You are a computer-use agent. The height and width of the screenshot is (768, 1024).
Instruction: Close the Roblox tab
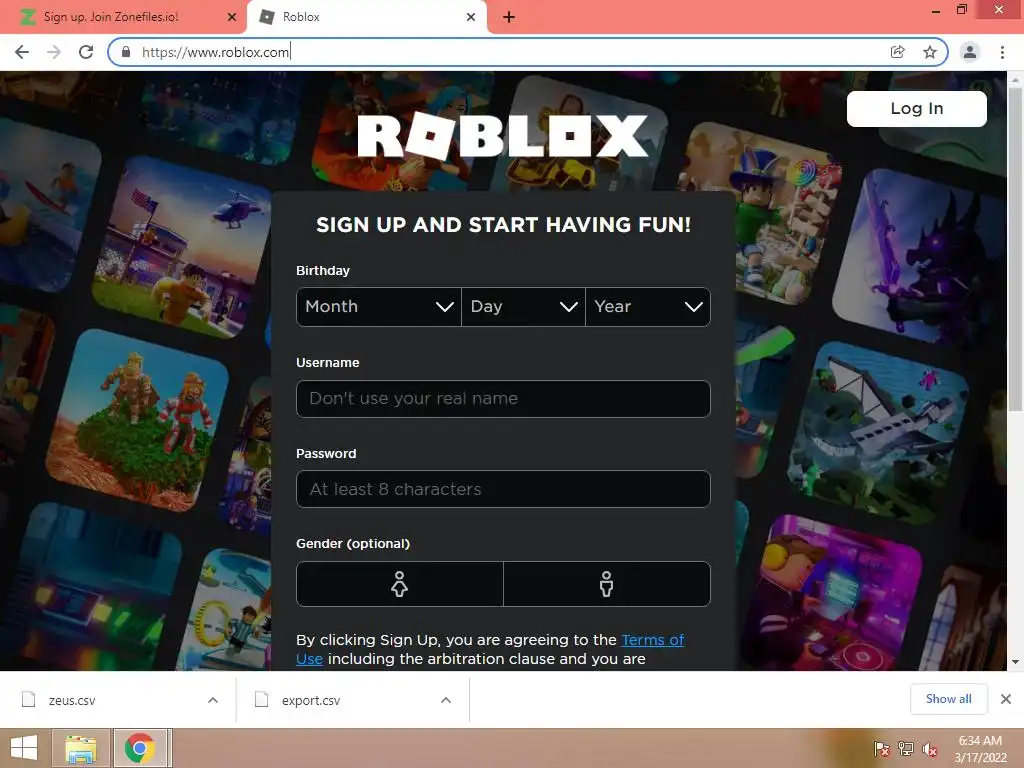point(471,17)
